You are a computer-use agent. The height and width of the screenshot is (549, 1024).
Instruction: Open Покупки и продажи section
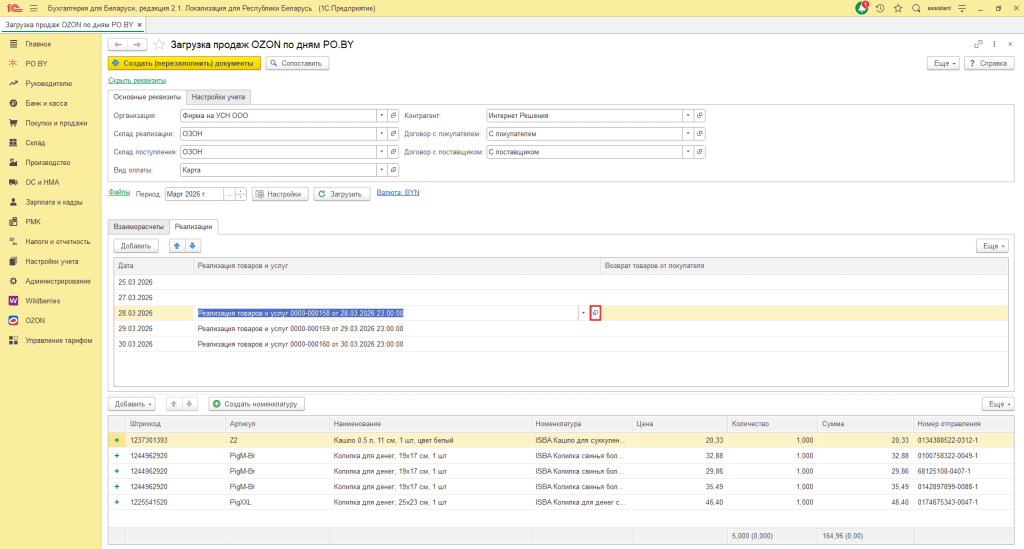tap(56, 123)
